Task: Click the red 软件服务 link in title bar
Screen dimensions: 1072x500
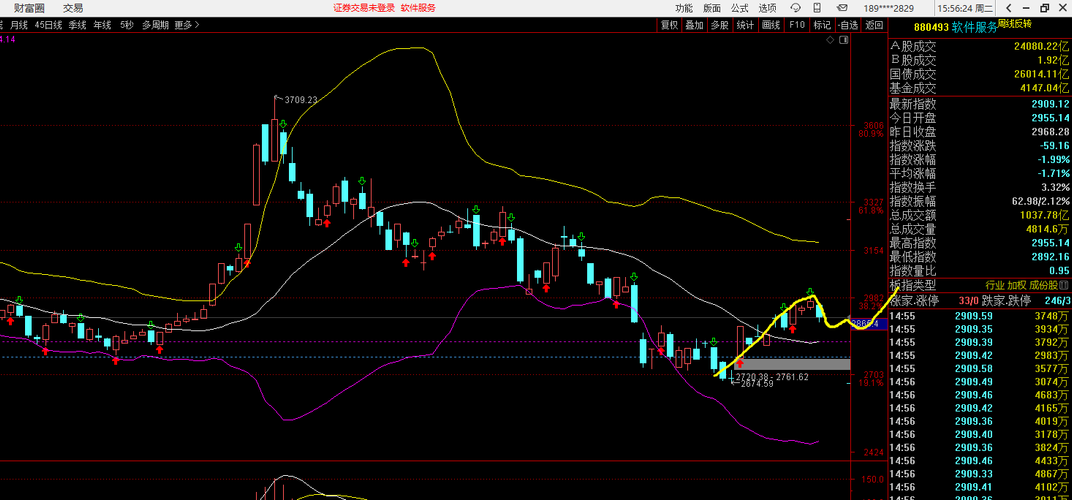Action: point(418,8)
